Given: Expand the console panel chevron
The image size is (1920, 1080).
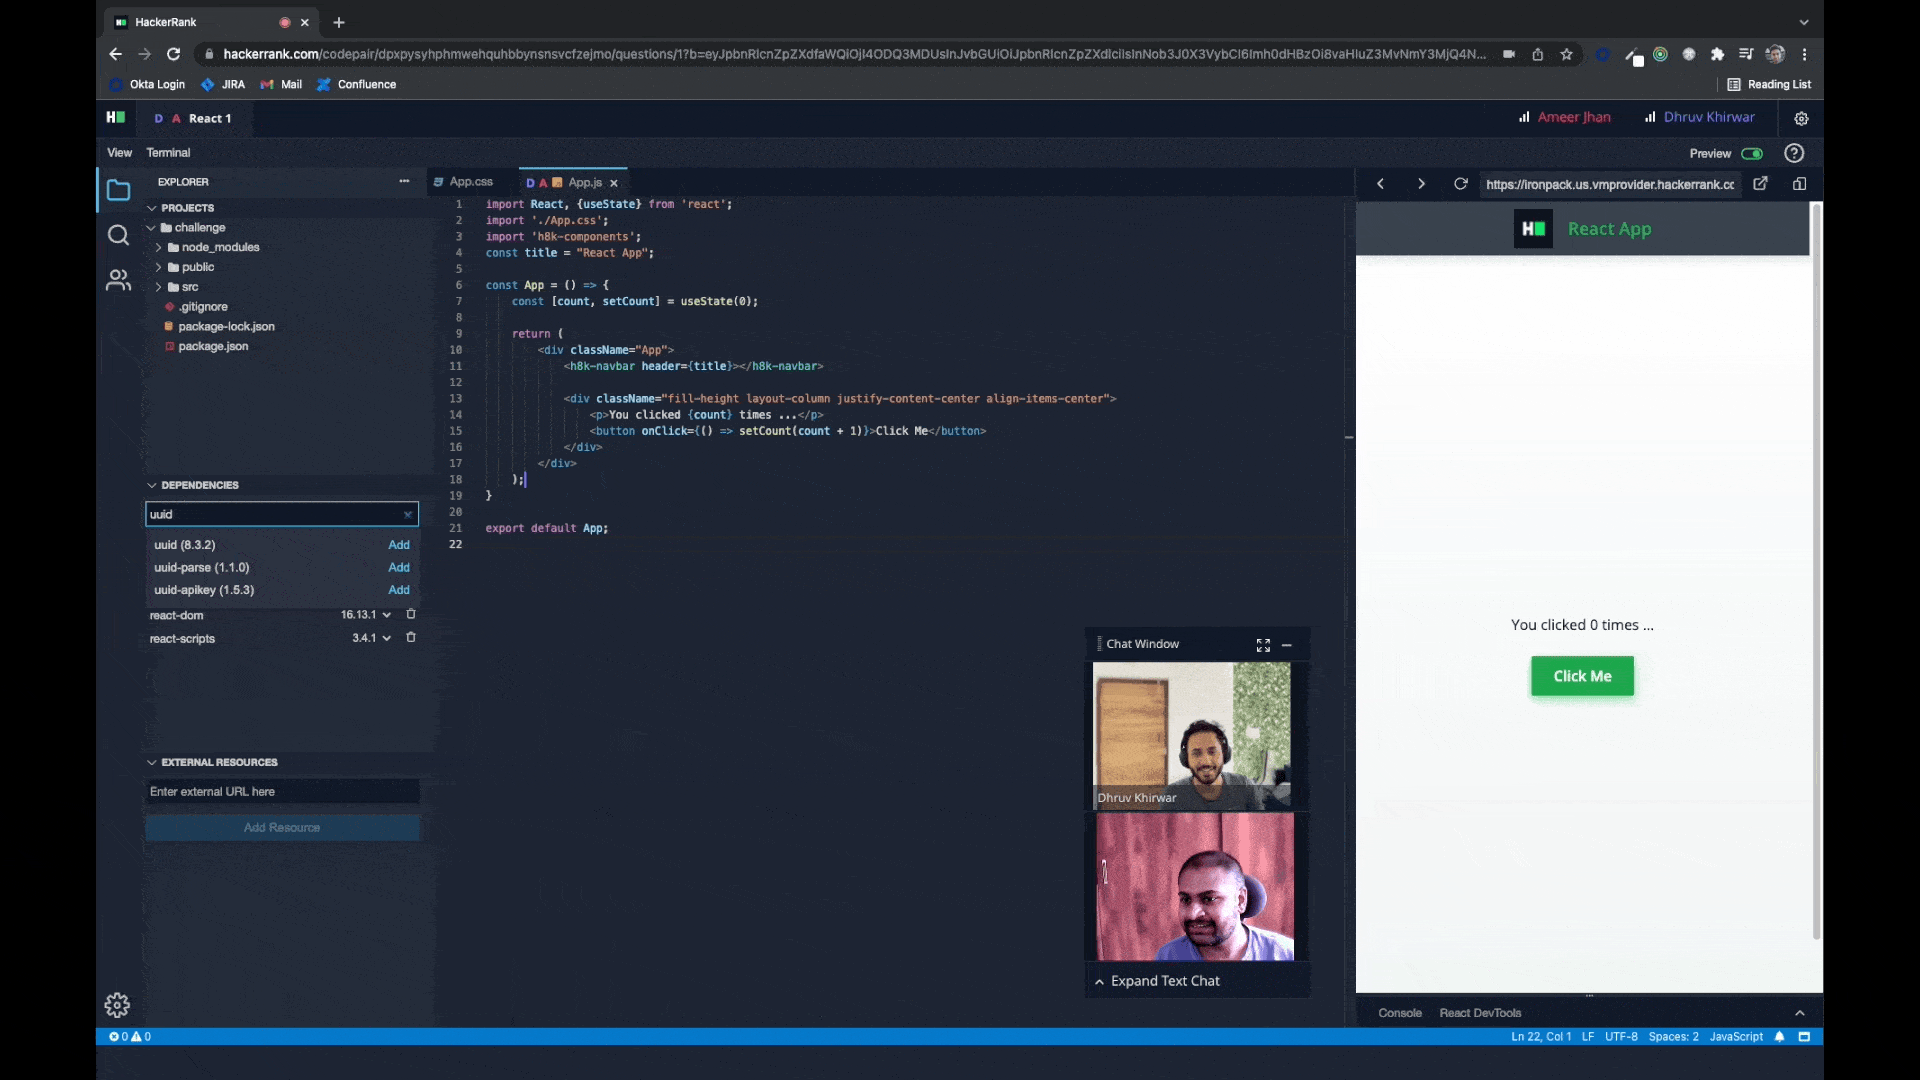Looking at the screenshot, I should (x=1799, y=1013).
